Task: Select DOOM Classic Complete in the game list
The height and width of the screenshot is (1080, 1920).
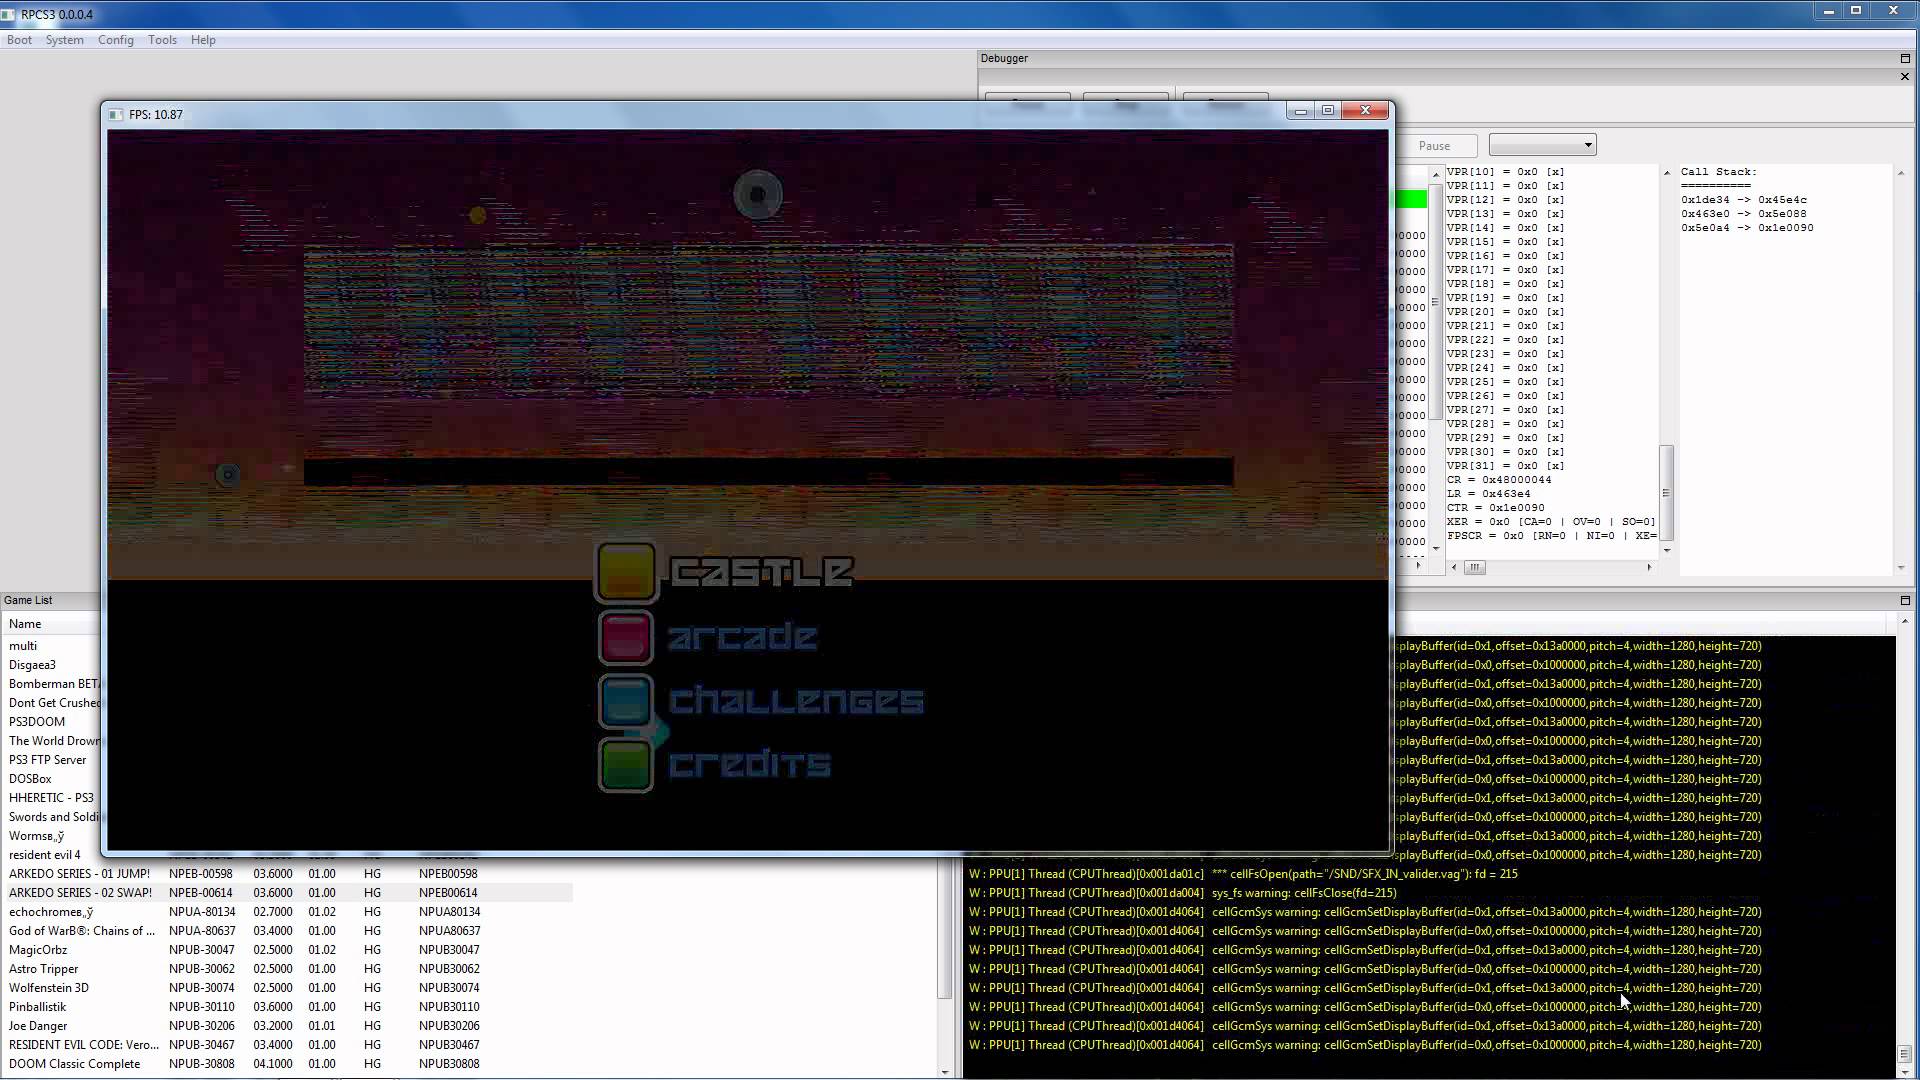Action: pyautogui.click(x=288, y=1064)
